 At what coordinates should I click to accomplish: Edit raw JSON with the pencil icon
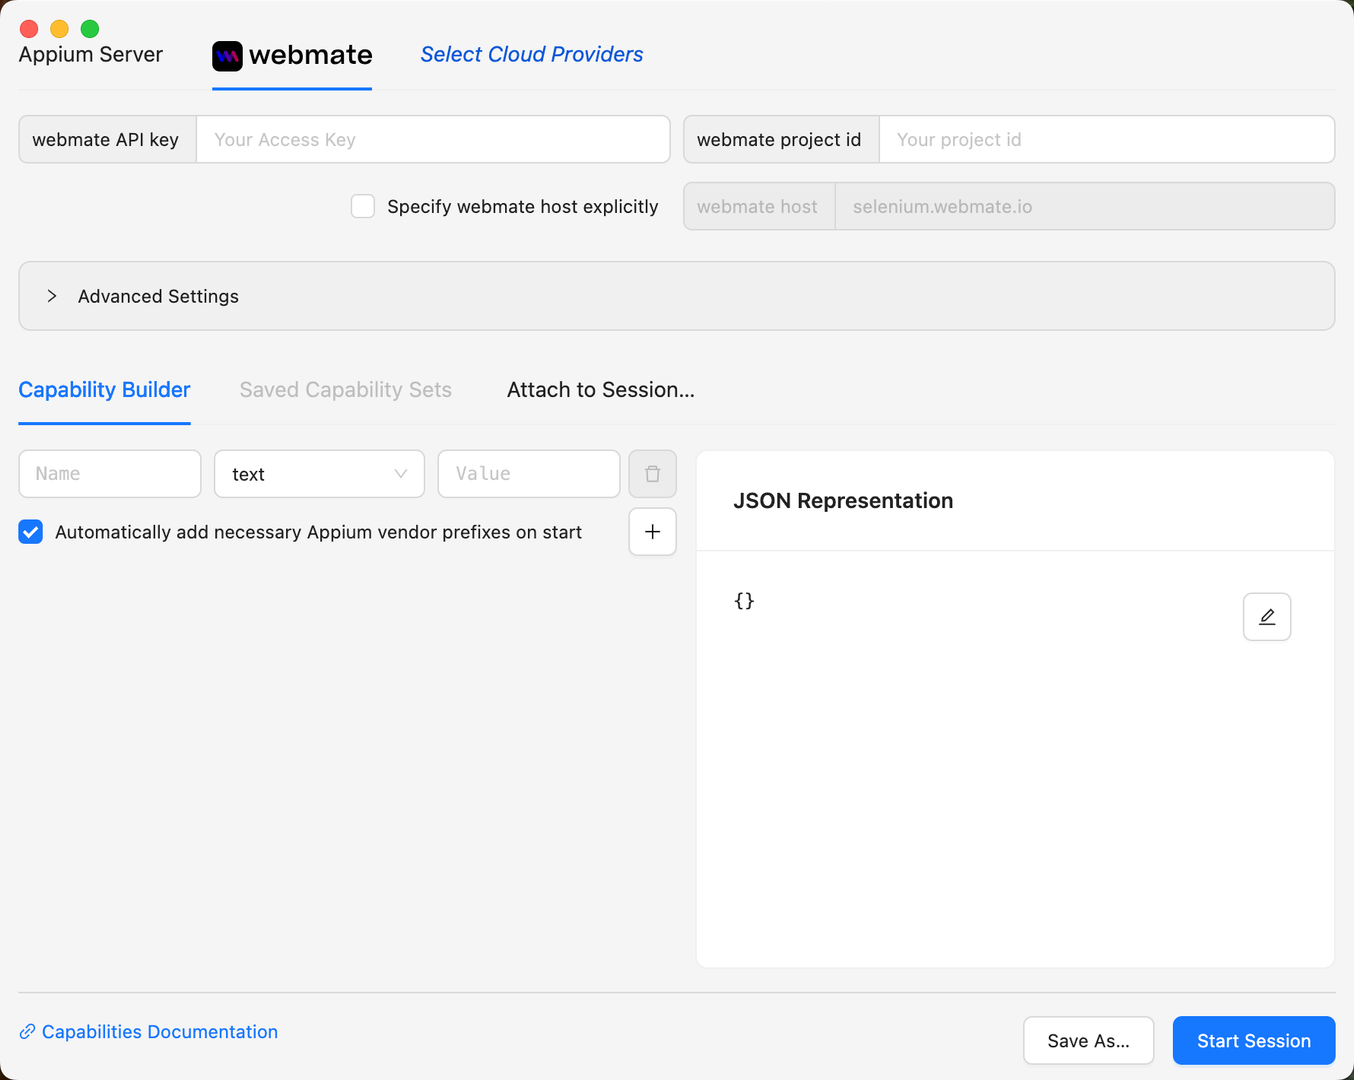[x=1267, y=617]
